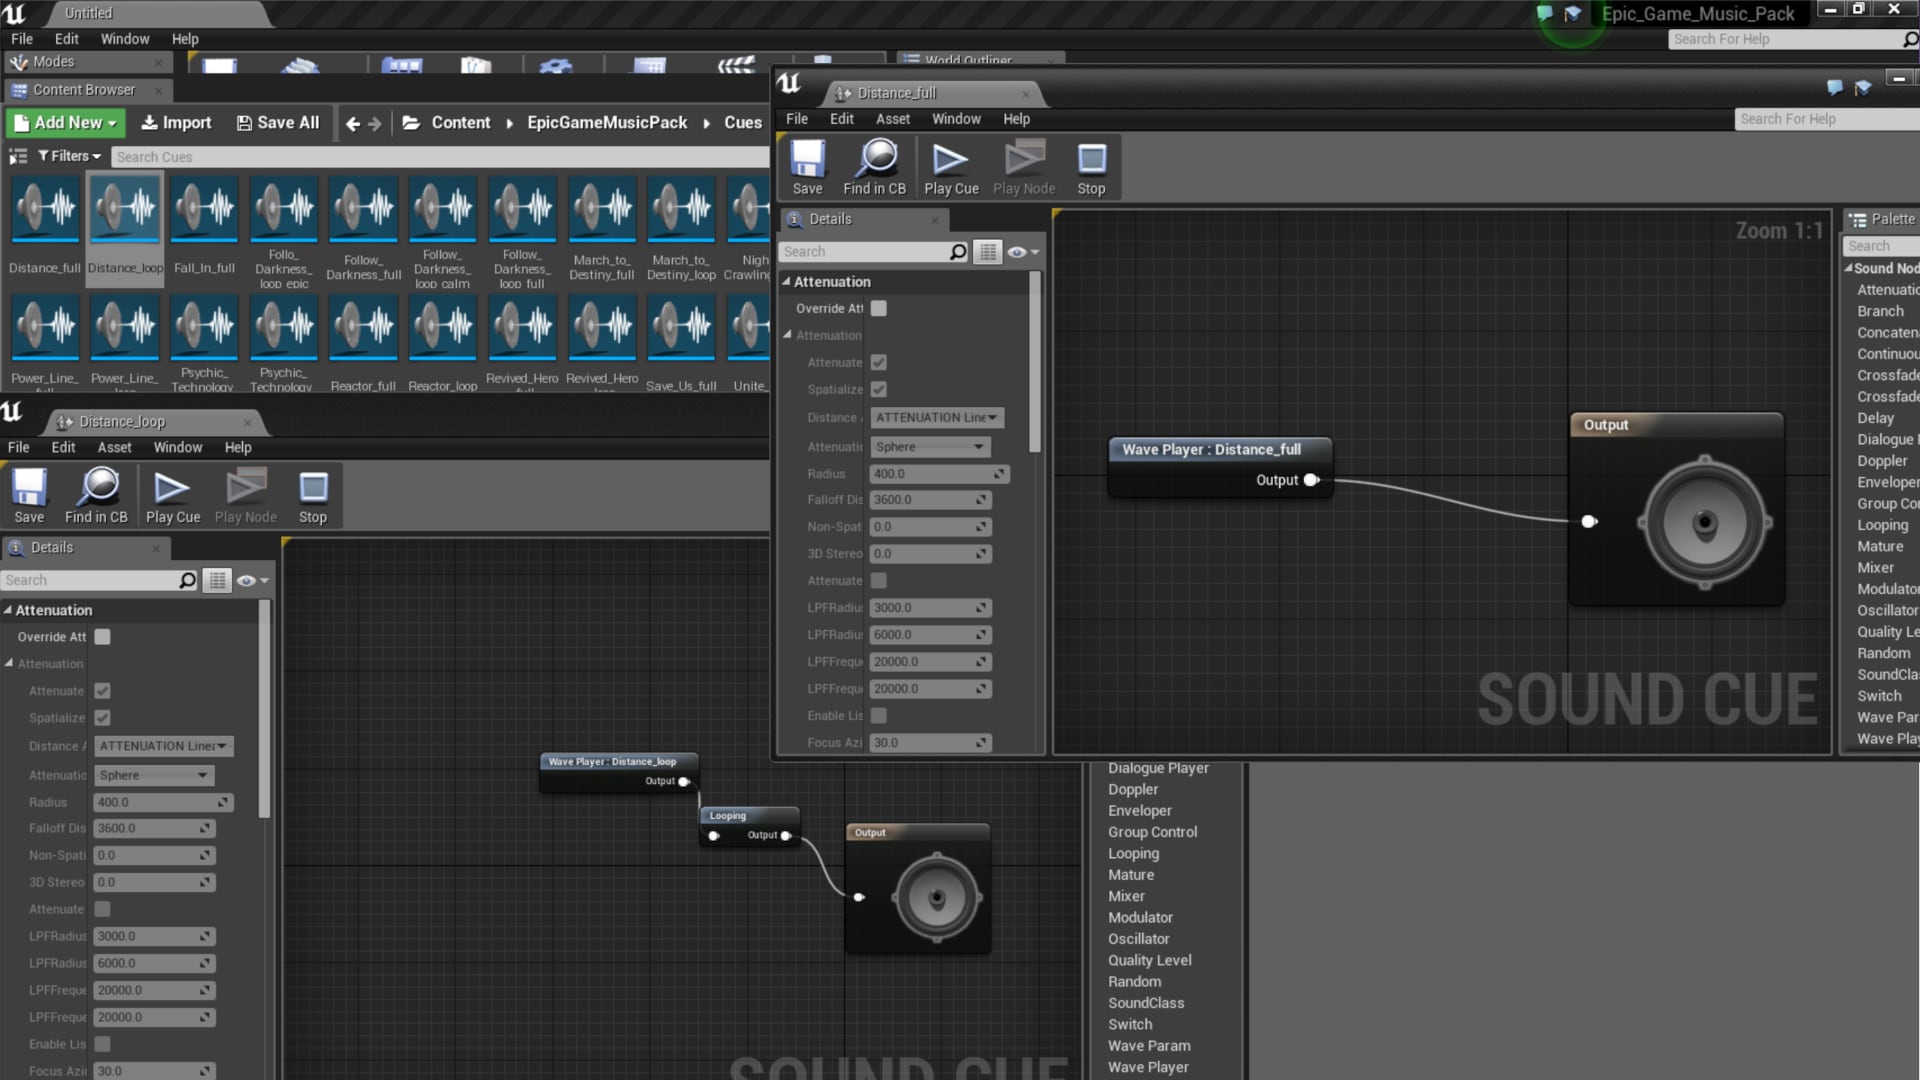Click Find in CB in the Distance_loop editor
The image size is (1920, 1080).
97,495
